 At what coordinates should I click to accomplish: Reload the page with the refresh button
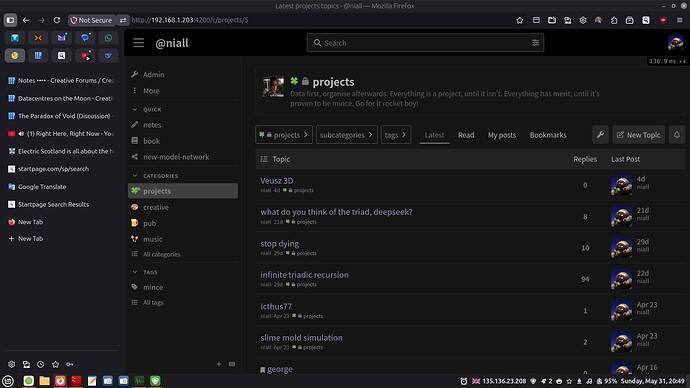57,20
